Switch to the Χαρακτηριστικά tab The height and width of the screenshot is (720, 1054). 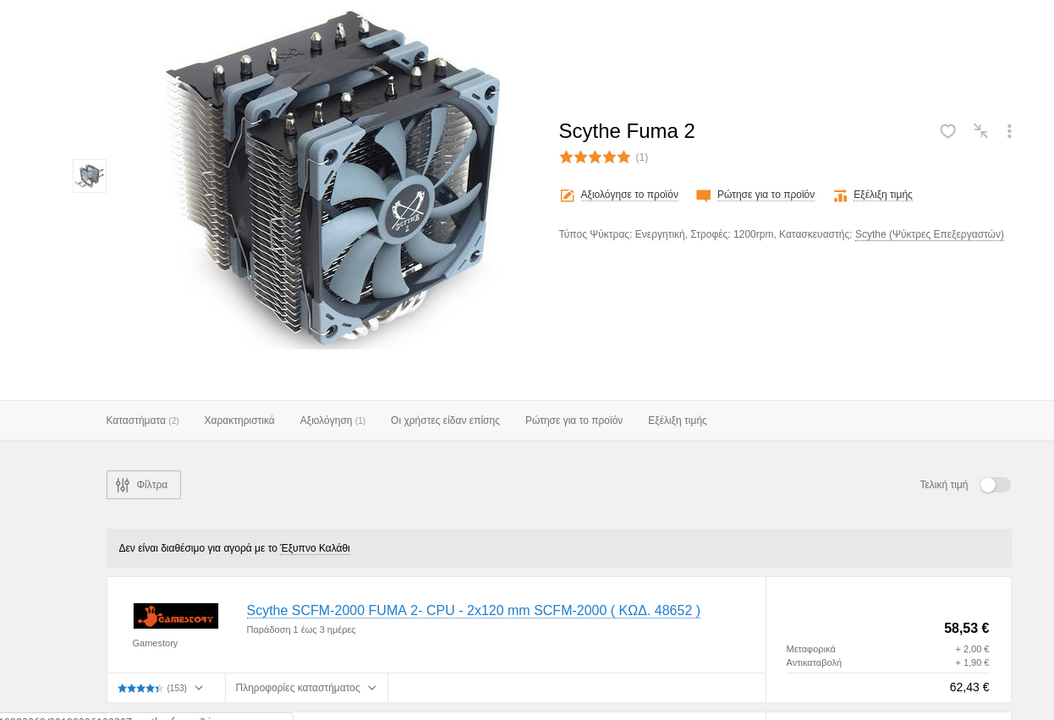click(239, 420)
